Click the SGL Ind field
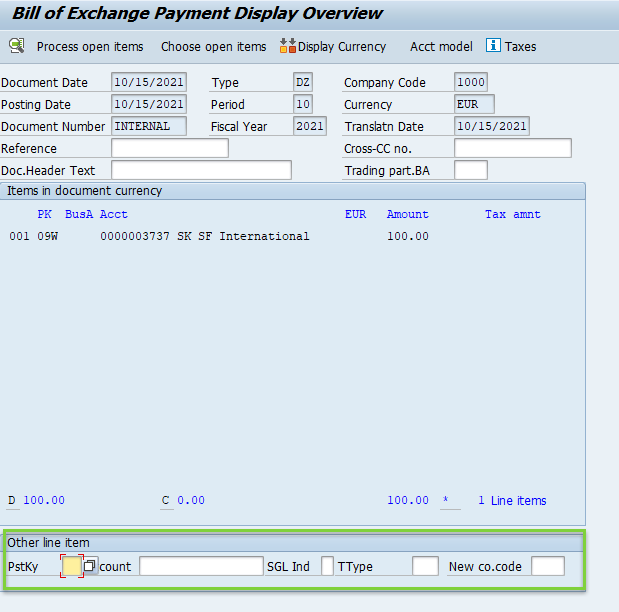The width and height of the screenshot is (619, 612). [x=327, y=566]
